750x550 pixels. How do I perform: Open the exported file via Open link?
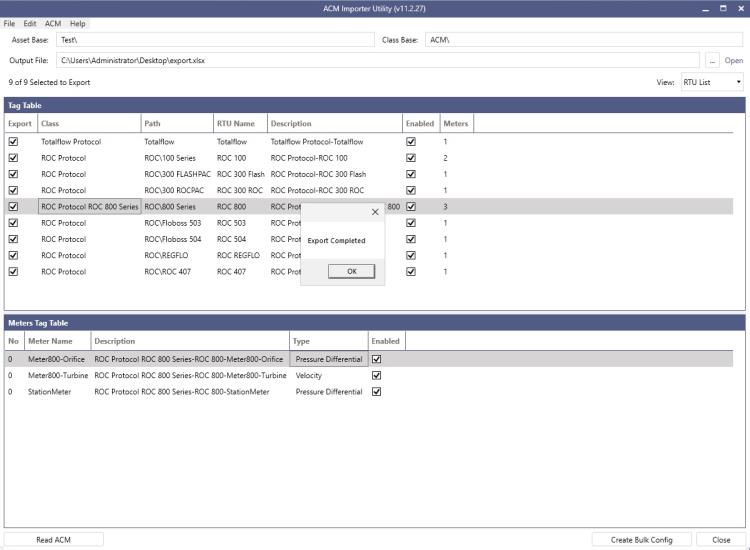734,60
